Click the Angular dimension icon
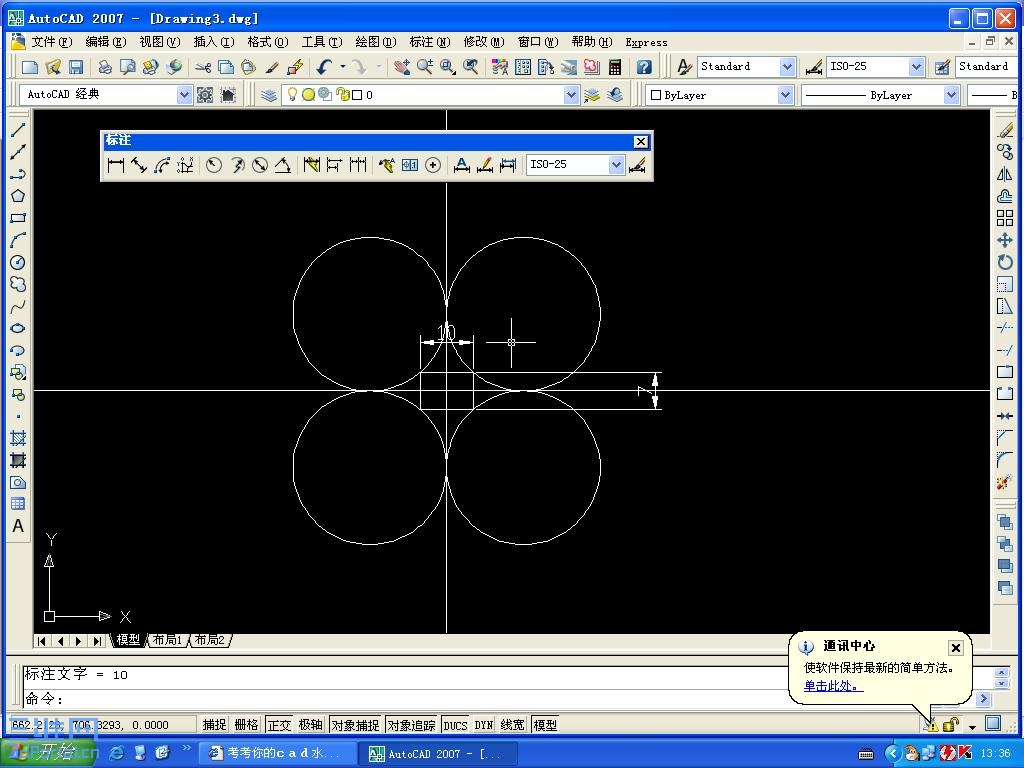Viewport: 1024px width, 768px height. pos(282,165)
